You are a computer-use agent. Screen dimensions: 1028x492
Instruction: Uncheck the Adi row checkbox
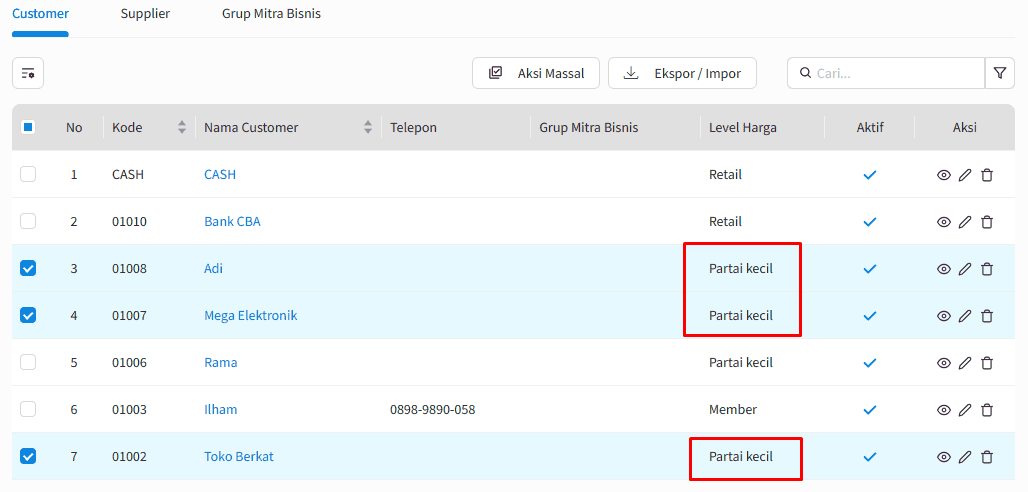tap(28, 268)
